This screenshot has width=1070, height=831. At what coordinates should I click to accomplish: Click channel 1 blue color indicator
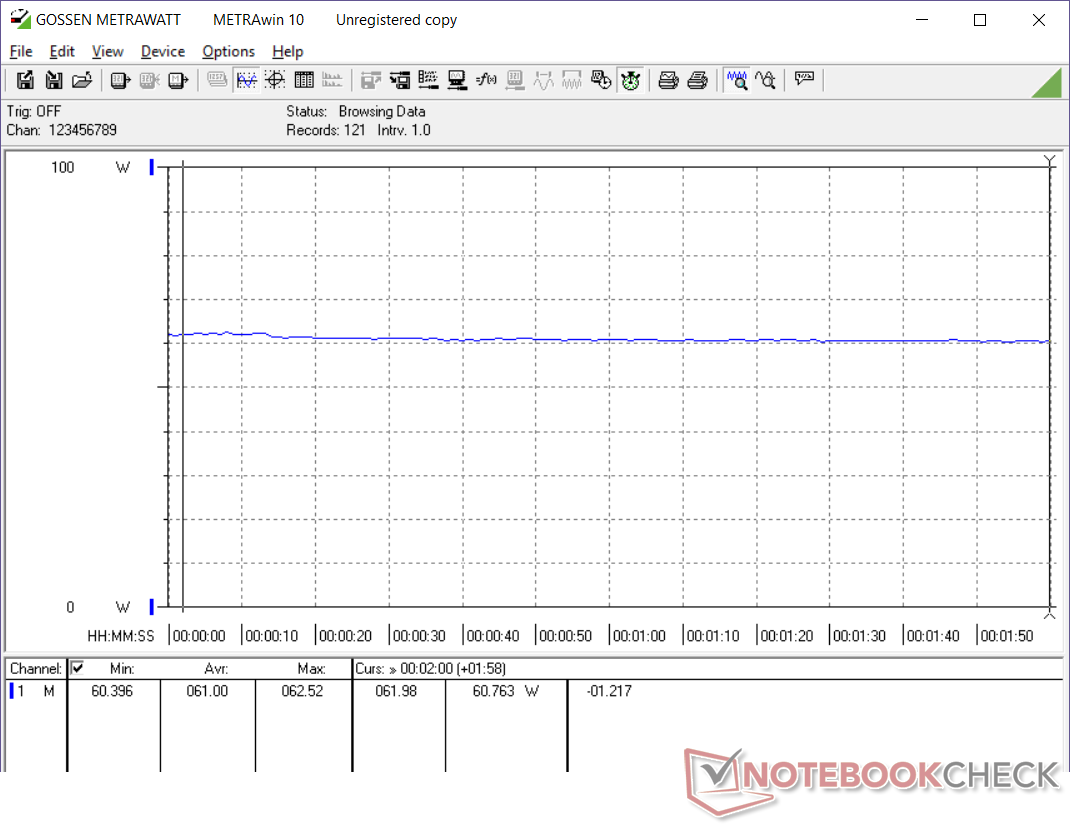click(x=12, y=691)
